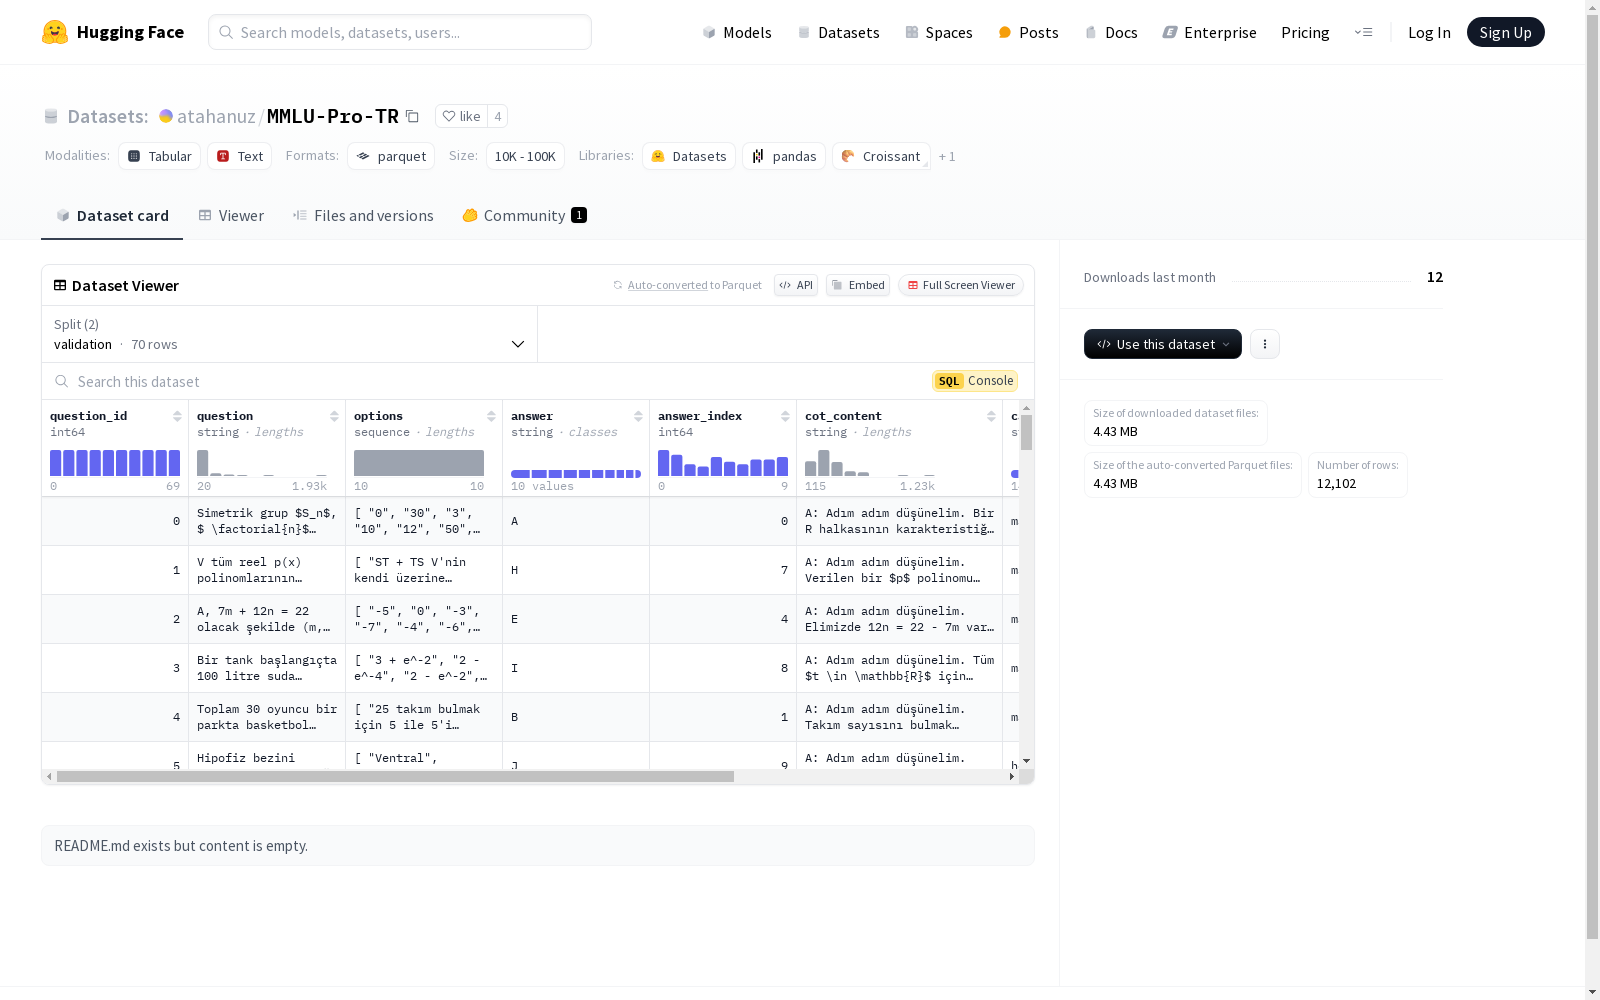Open the API button

(796, 285)
